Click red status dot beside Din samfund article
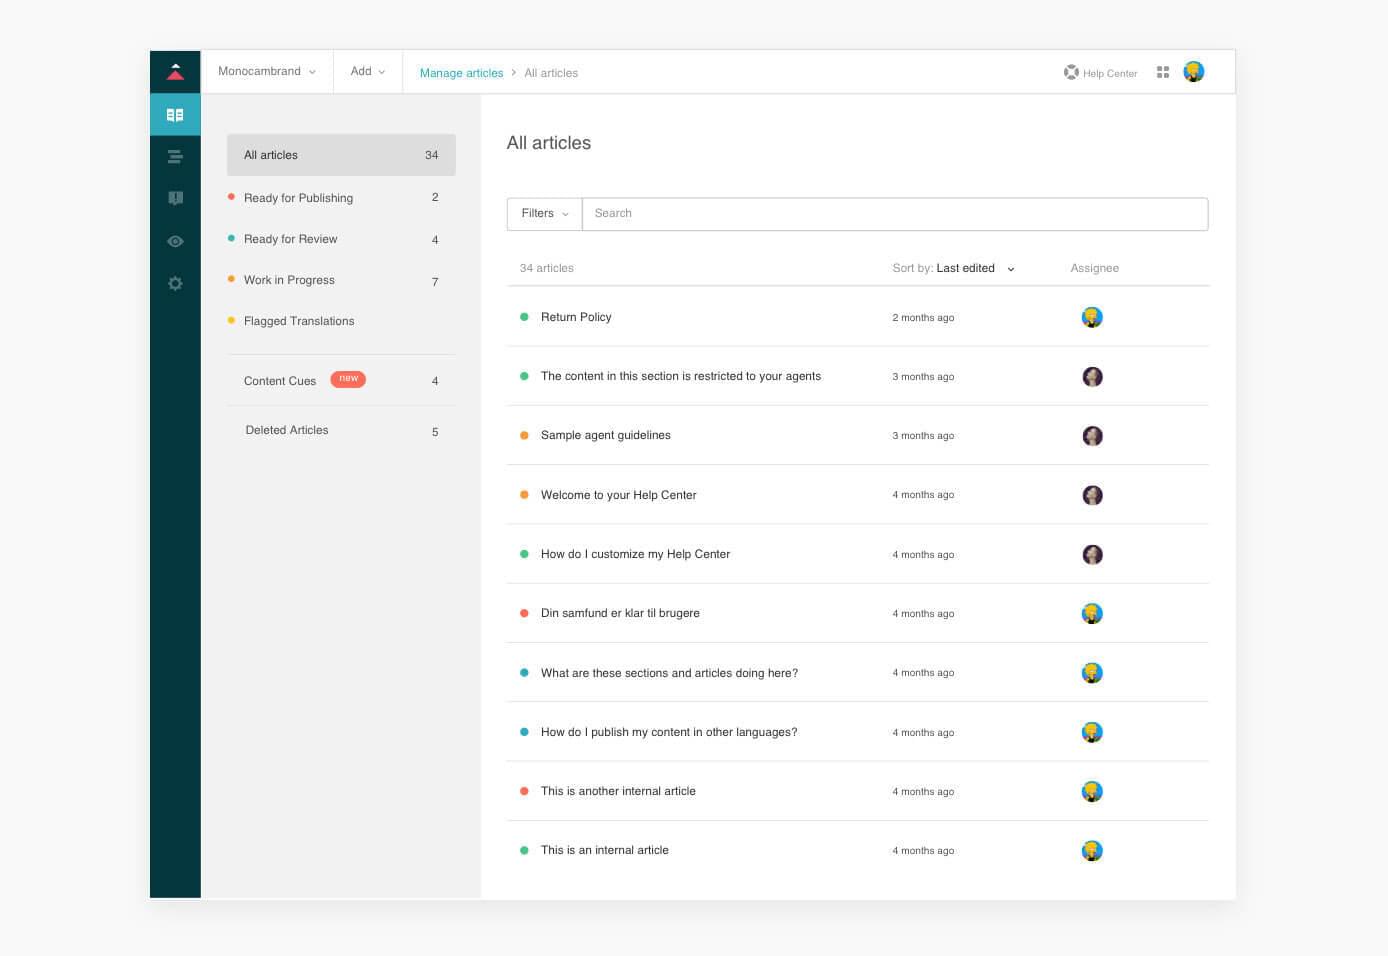This screenshot has width=1388, height=956. (x=524, y=613)
